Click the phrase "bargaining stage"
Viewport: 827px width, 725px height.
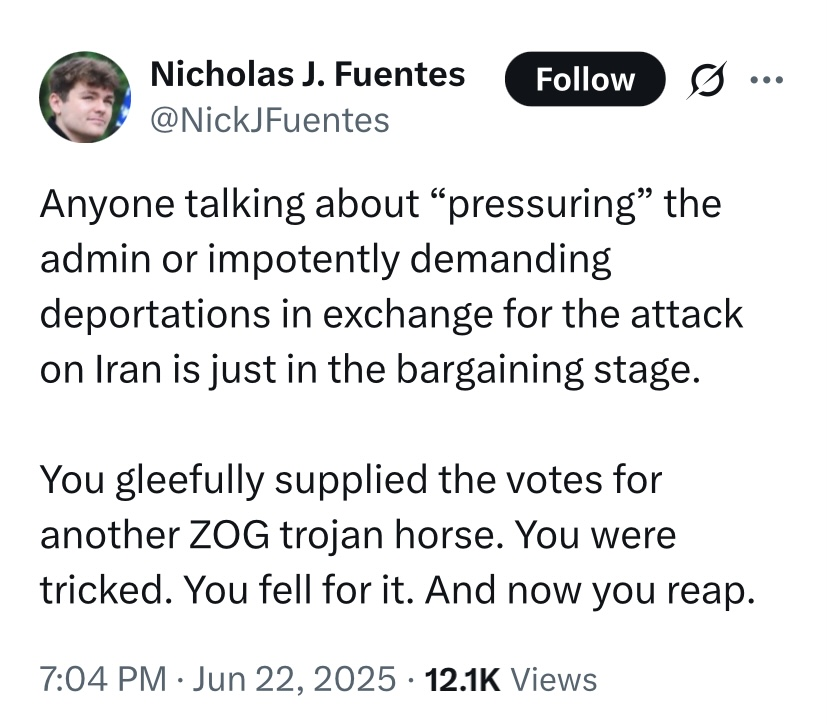point(547,371)
